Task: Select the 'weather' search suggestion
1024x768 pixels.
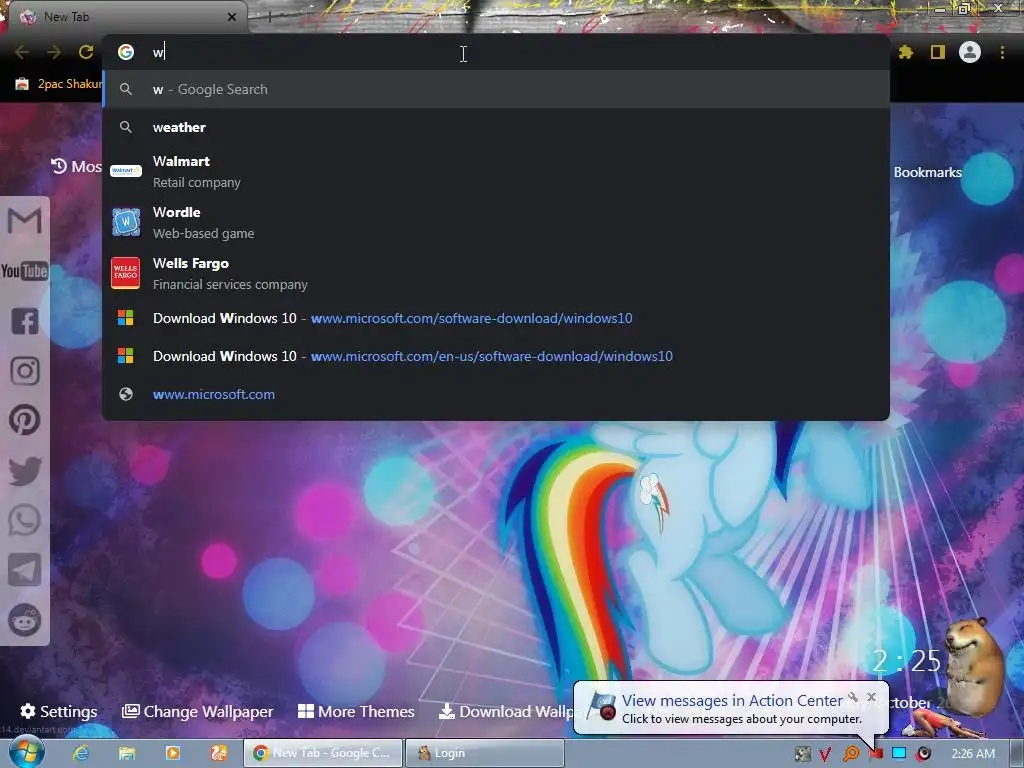Action: coord(496,127)
